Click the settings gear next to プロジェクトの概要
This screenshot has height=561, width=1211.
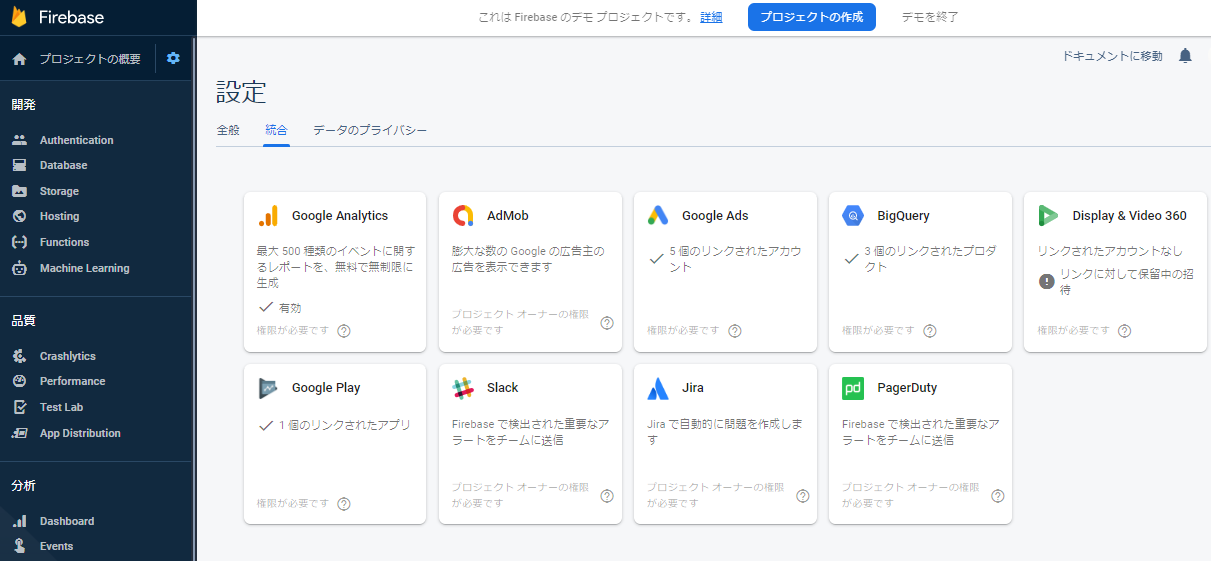pyautogui.click(x=173, y=59)
